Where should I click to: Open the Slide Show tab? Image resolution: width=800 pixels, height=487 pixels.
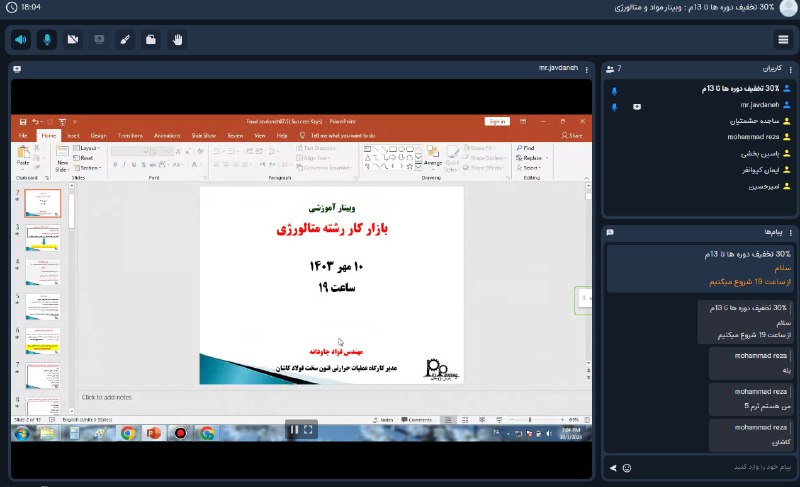click(x=204, y=136)
